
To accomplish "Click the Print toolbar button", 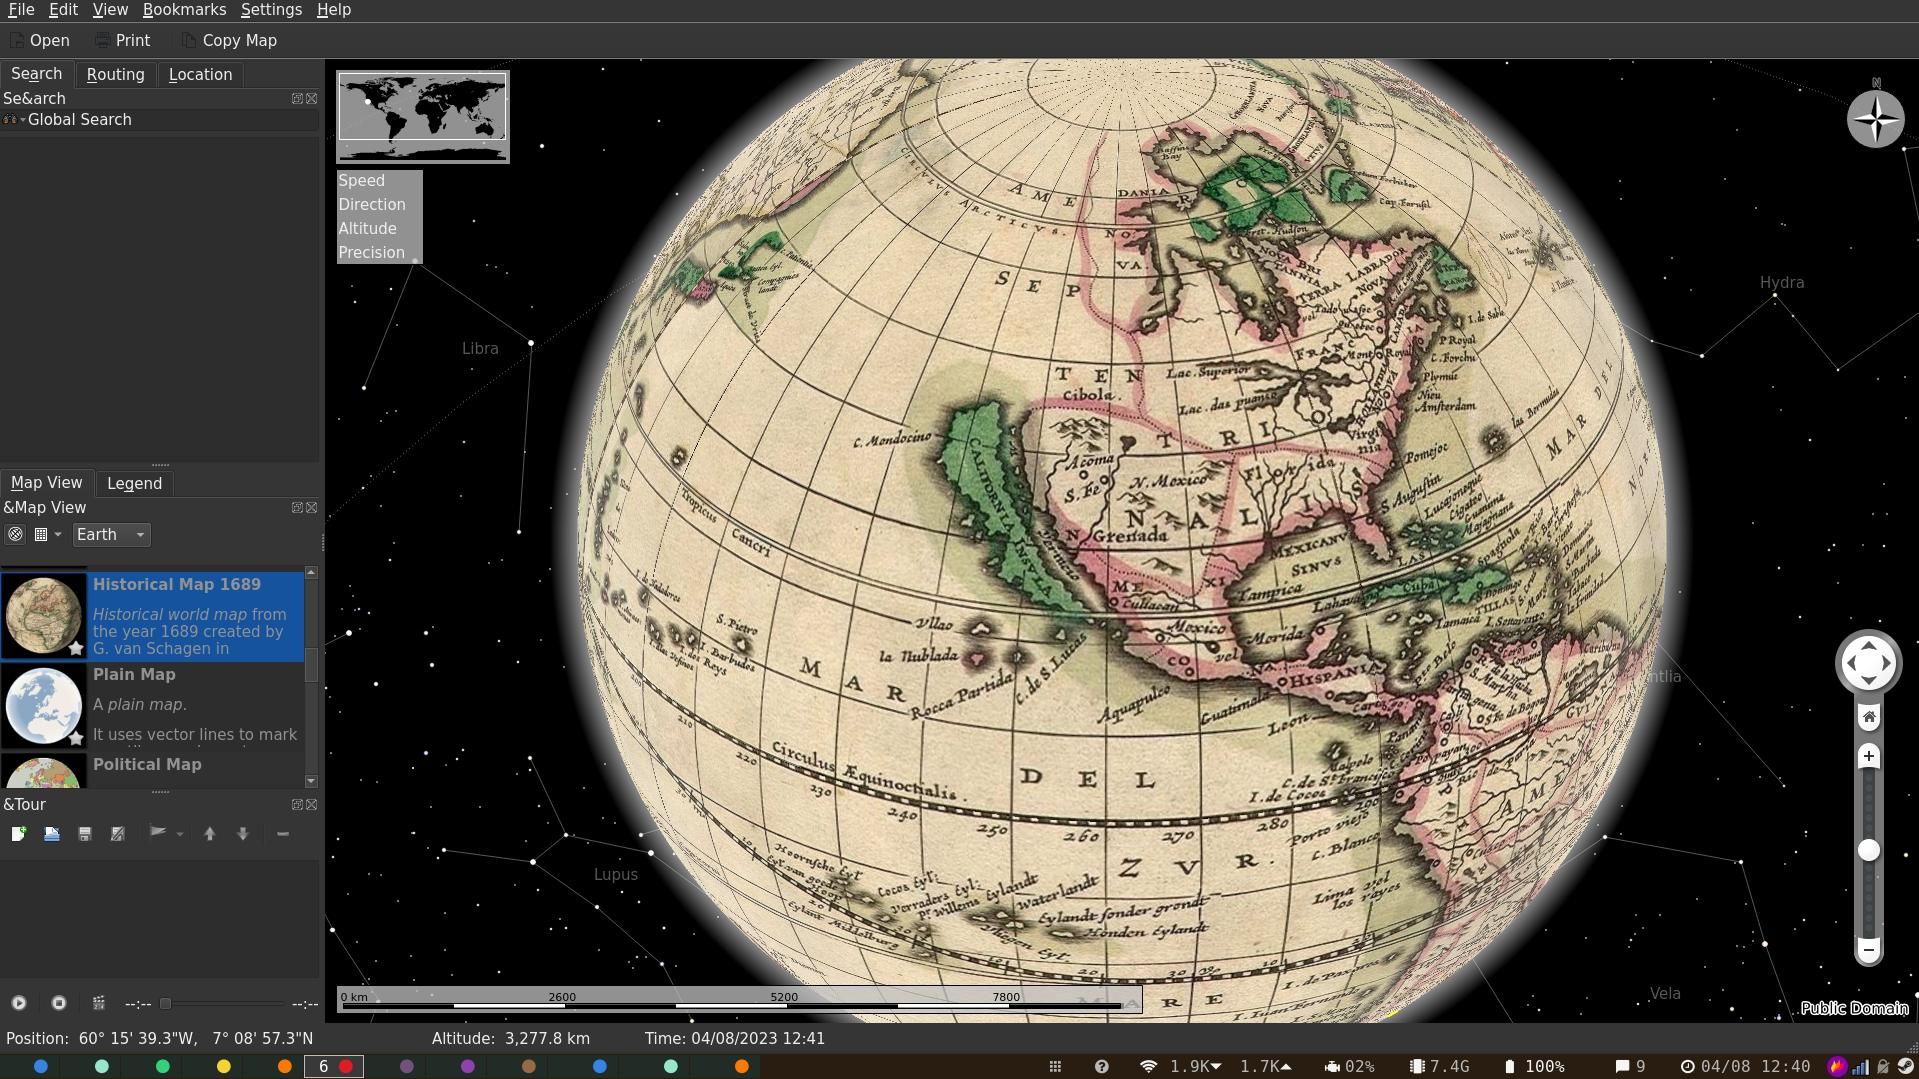I will pyautogui.click(x=122, y=40).
